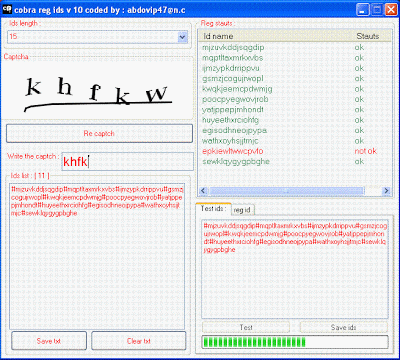
Task: Select row wathxoyhsjjtmjc in the list
Action: (295, 140)
